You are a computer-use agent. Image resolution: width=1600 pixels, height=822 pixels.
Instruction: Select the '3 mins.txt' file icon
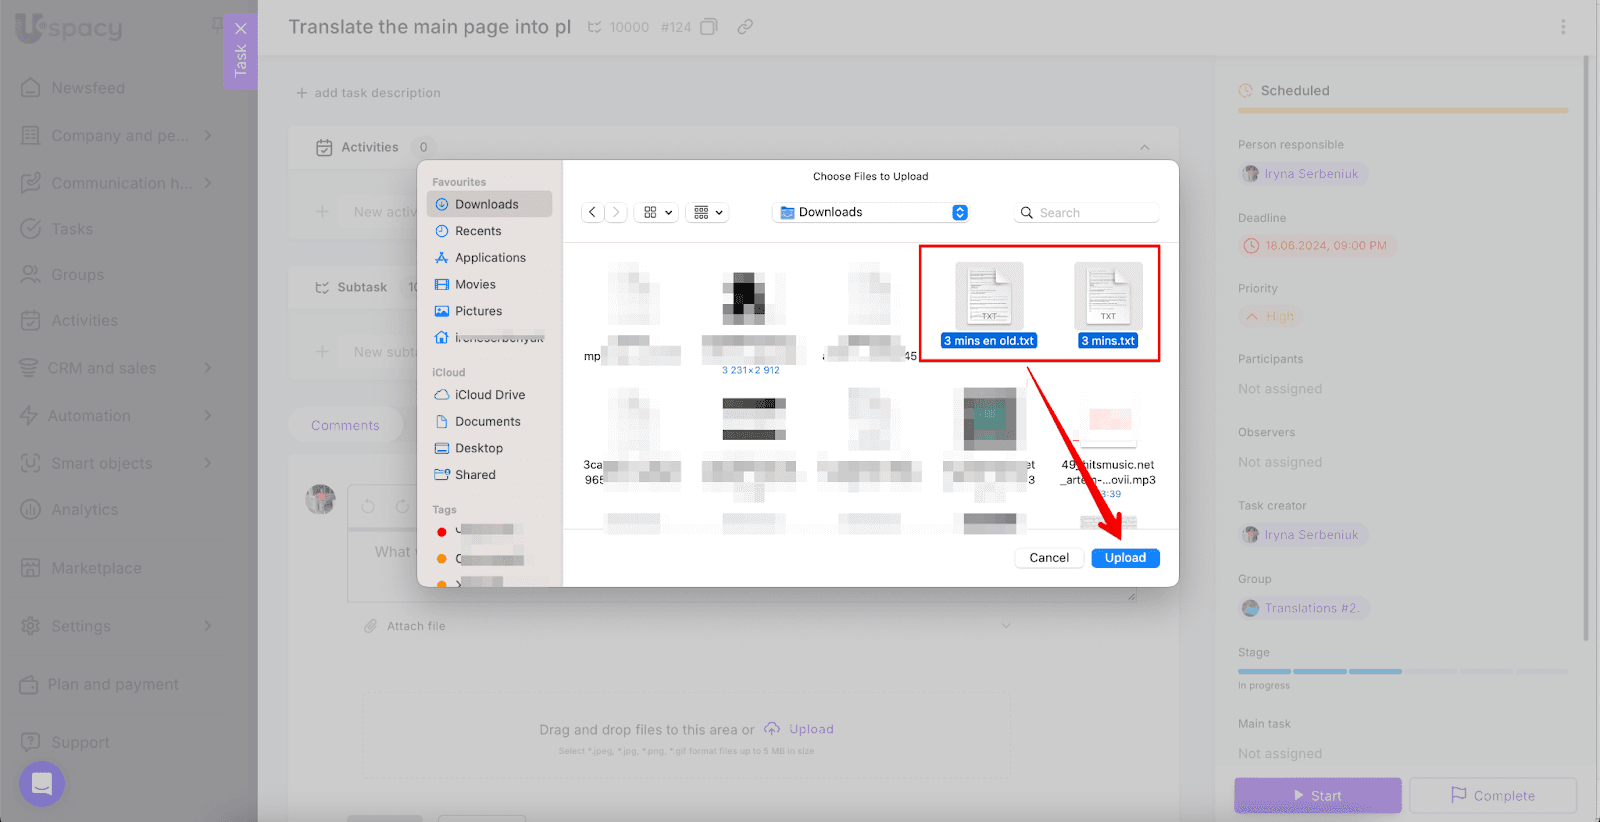[1108, 297]
